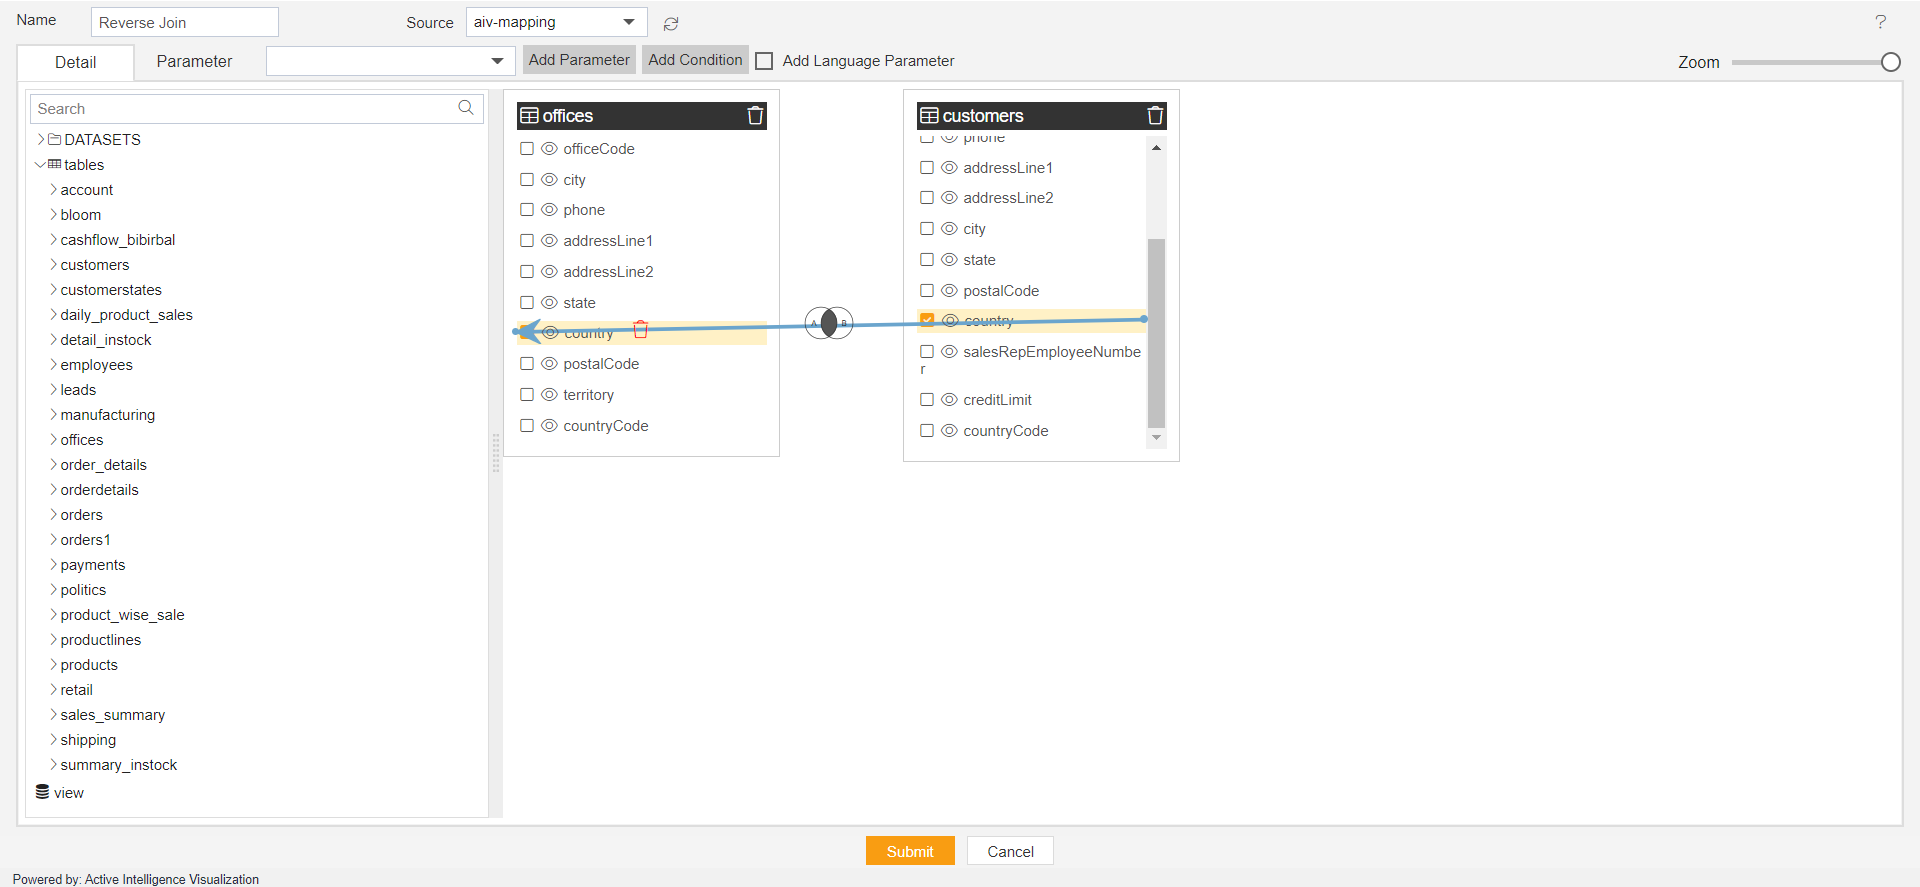Image resolution: width=1920 pixels, height=887 pixels.
Task: Click the DATASETS folder icon
Action: pyautogui.click(x=54, y=140)
